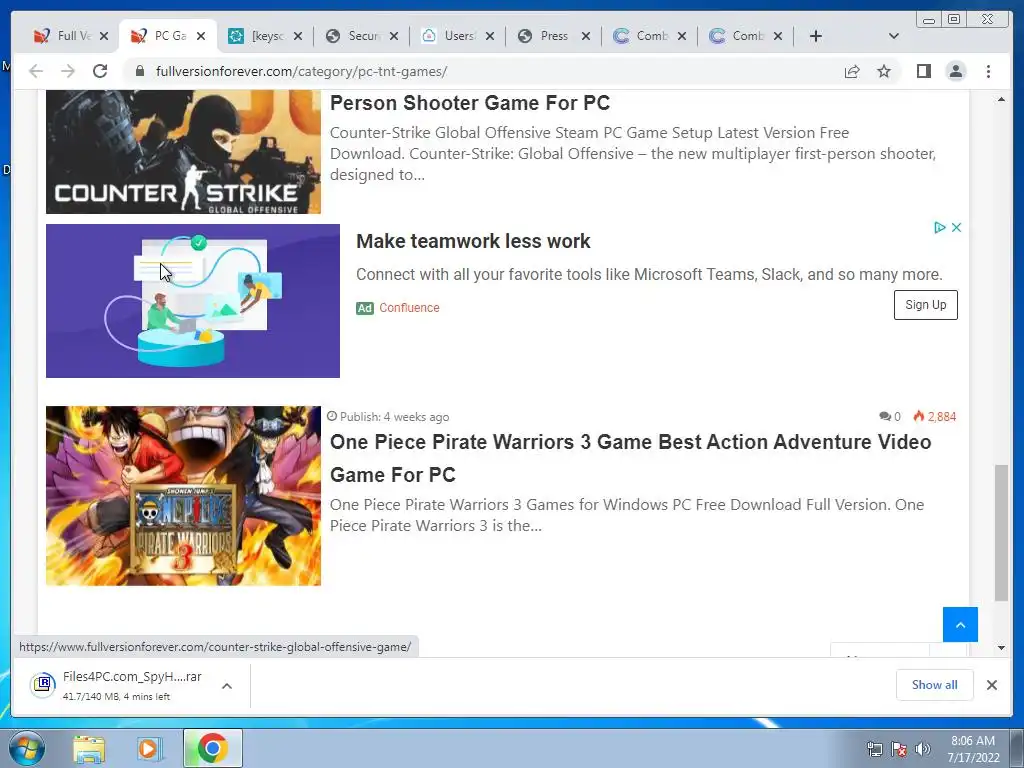
Task: Click the page scrollbar thumb
Action: [1001, 532]
